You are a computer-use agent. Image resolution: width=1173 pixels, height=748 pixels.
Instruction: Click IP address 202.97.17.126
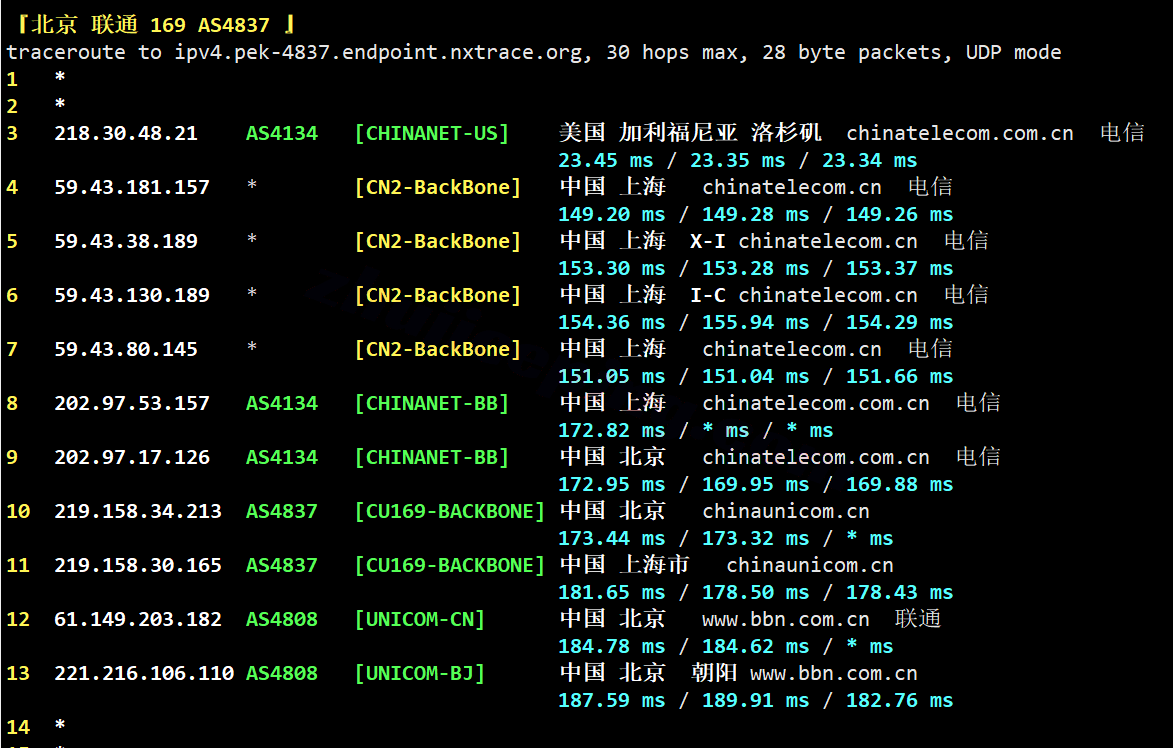(132, 457)
